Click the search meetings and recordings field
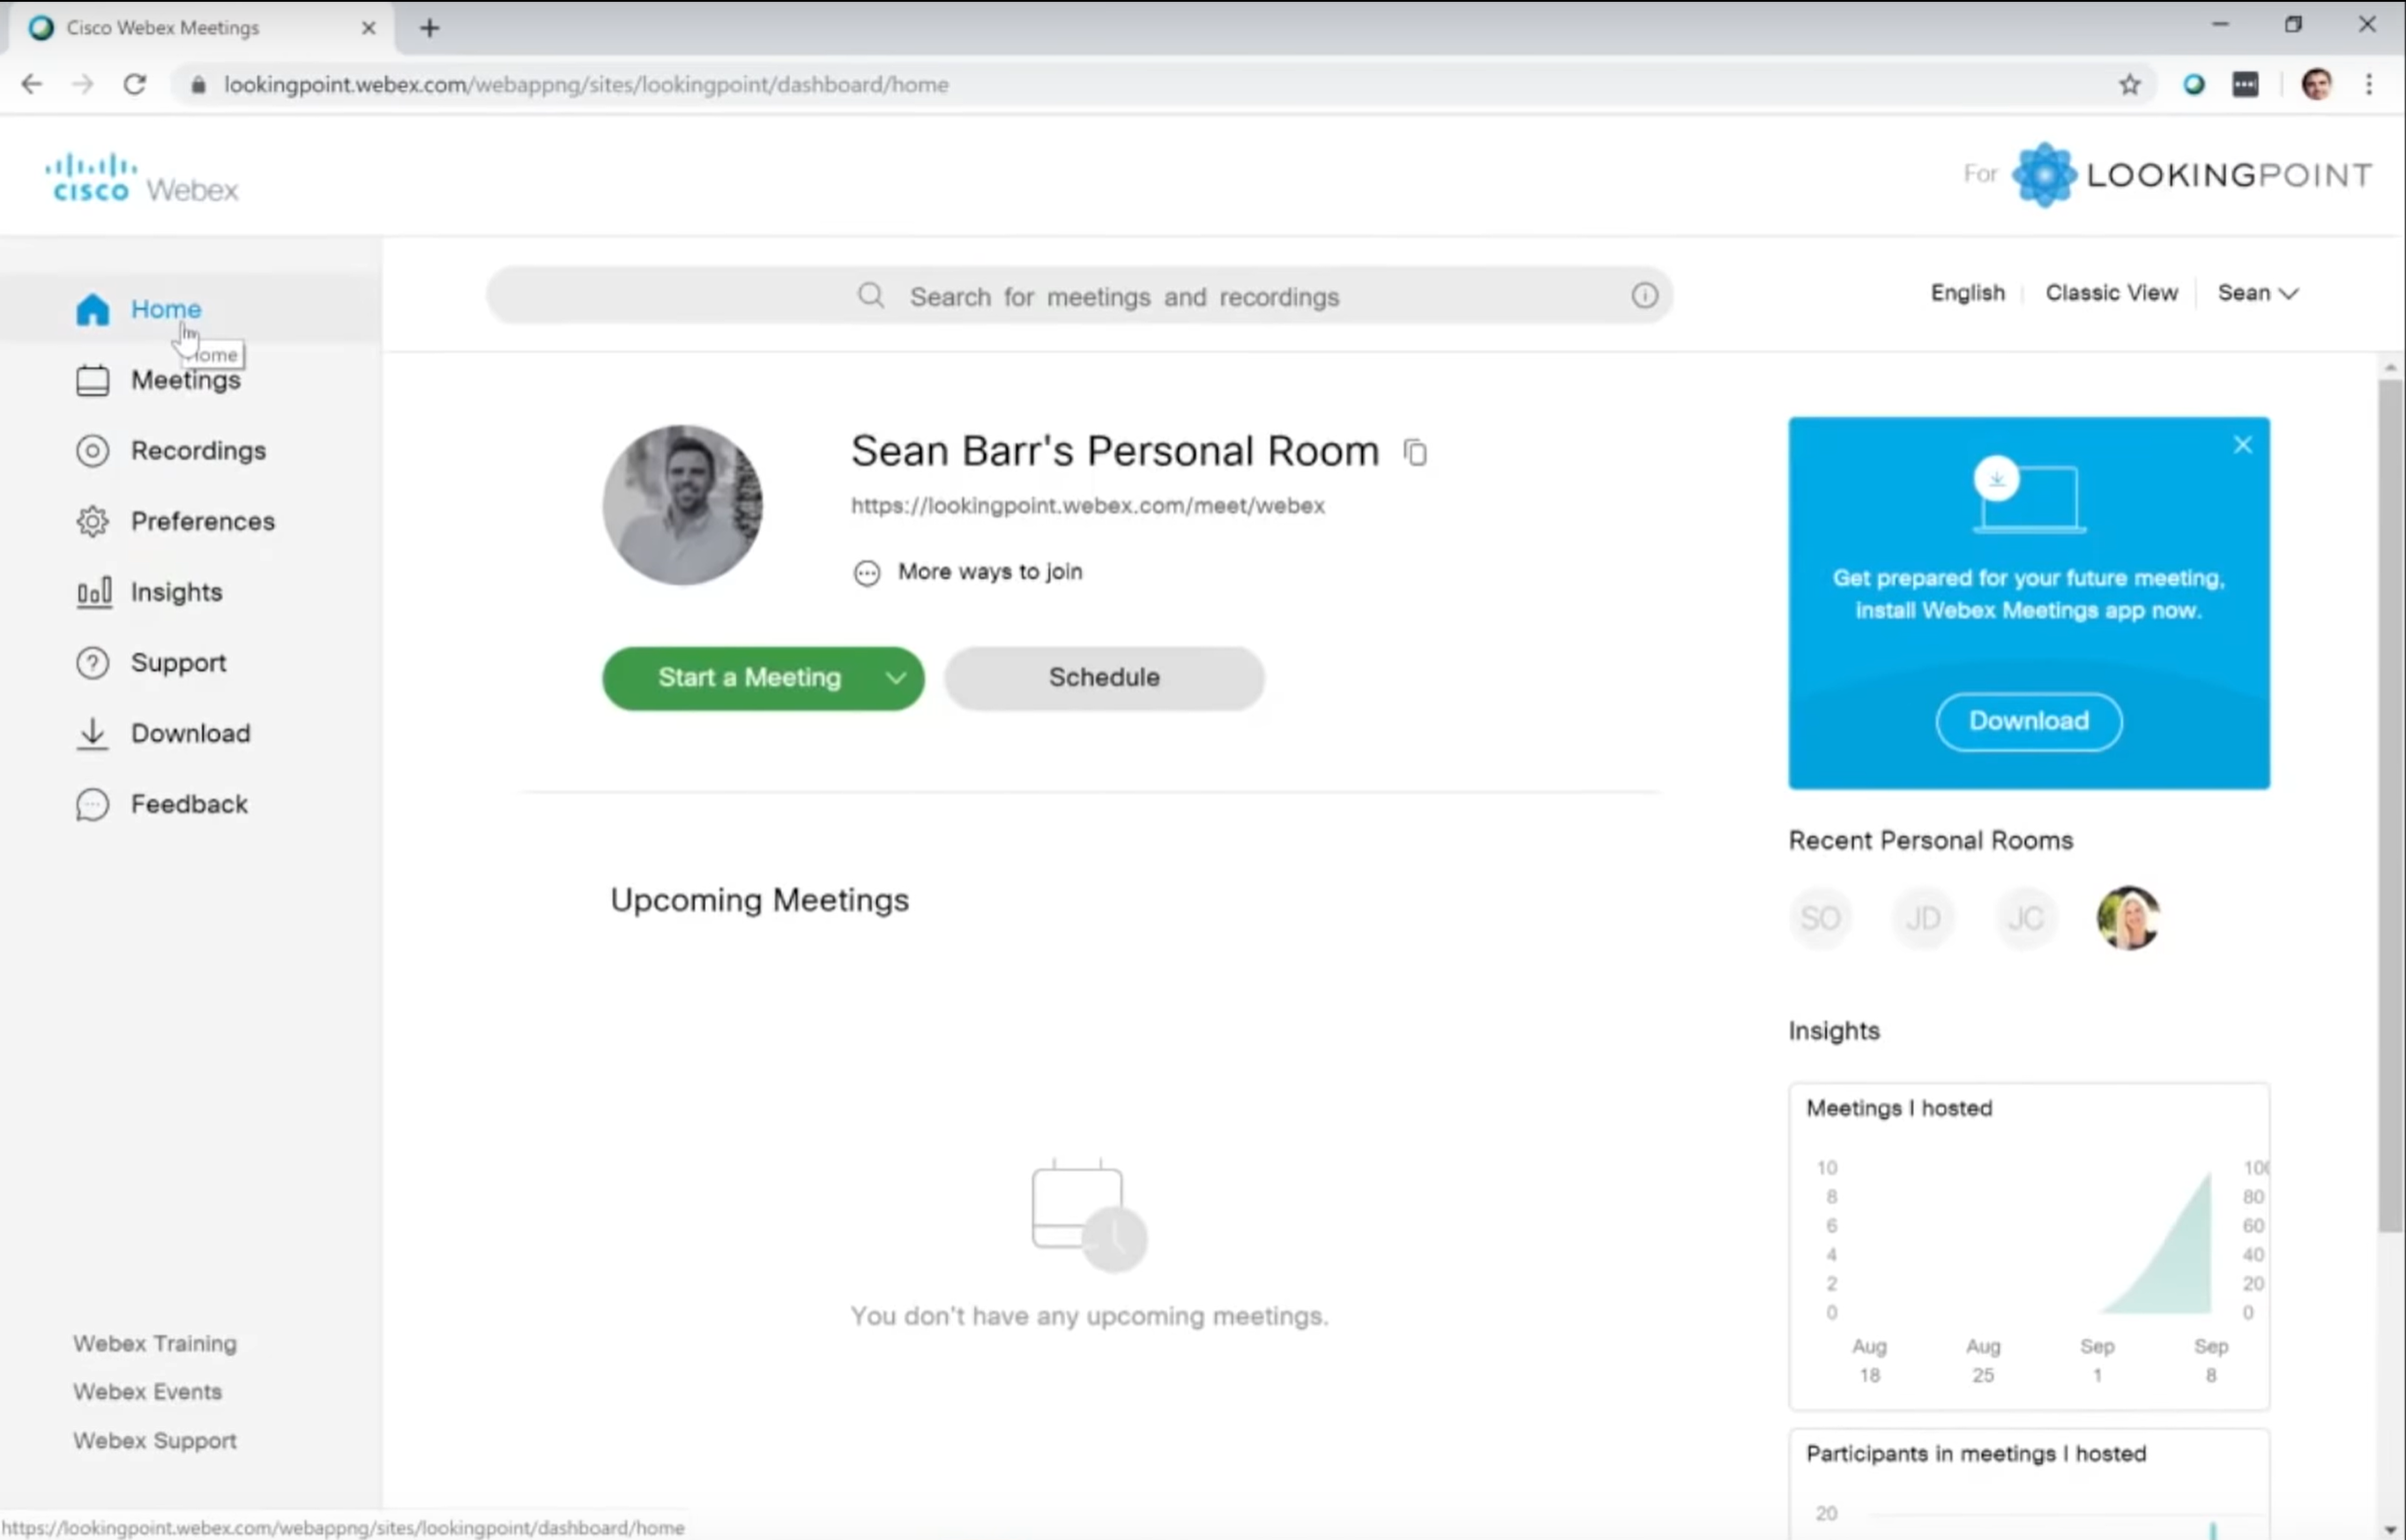 click(1078, 294)
